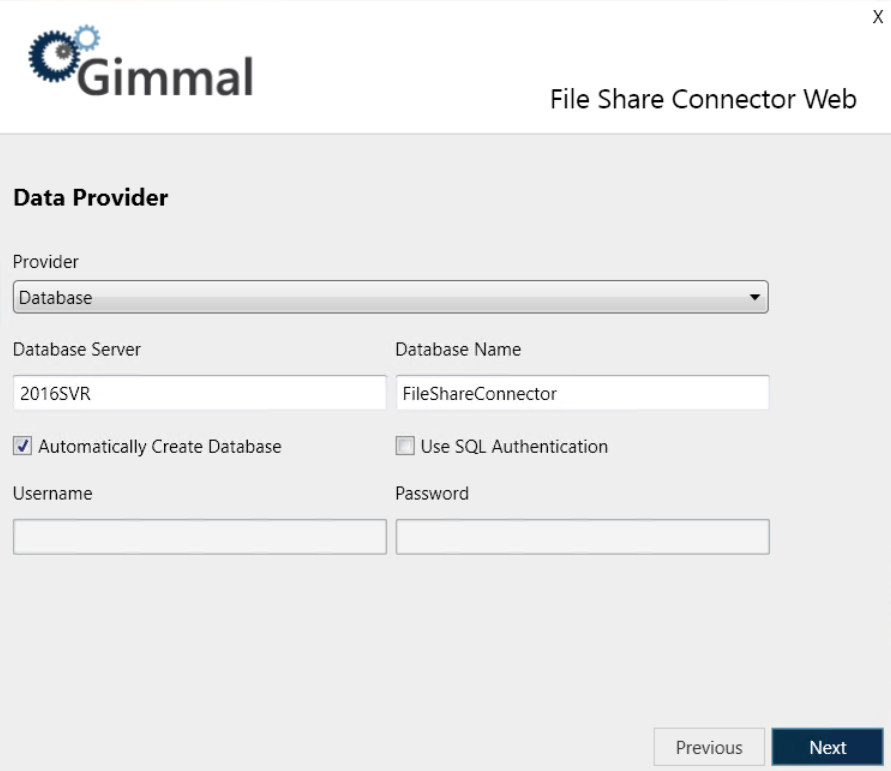Screen dimensions: 891x771
Task: Uncheck Automatically Create Database
Action: pyautogui.click(x=22, y=446)
